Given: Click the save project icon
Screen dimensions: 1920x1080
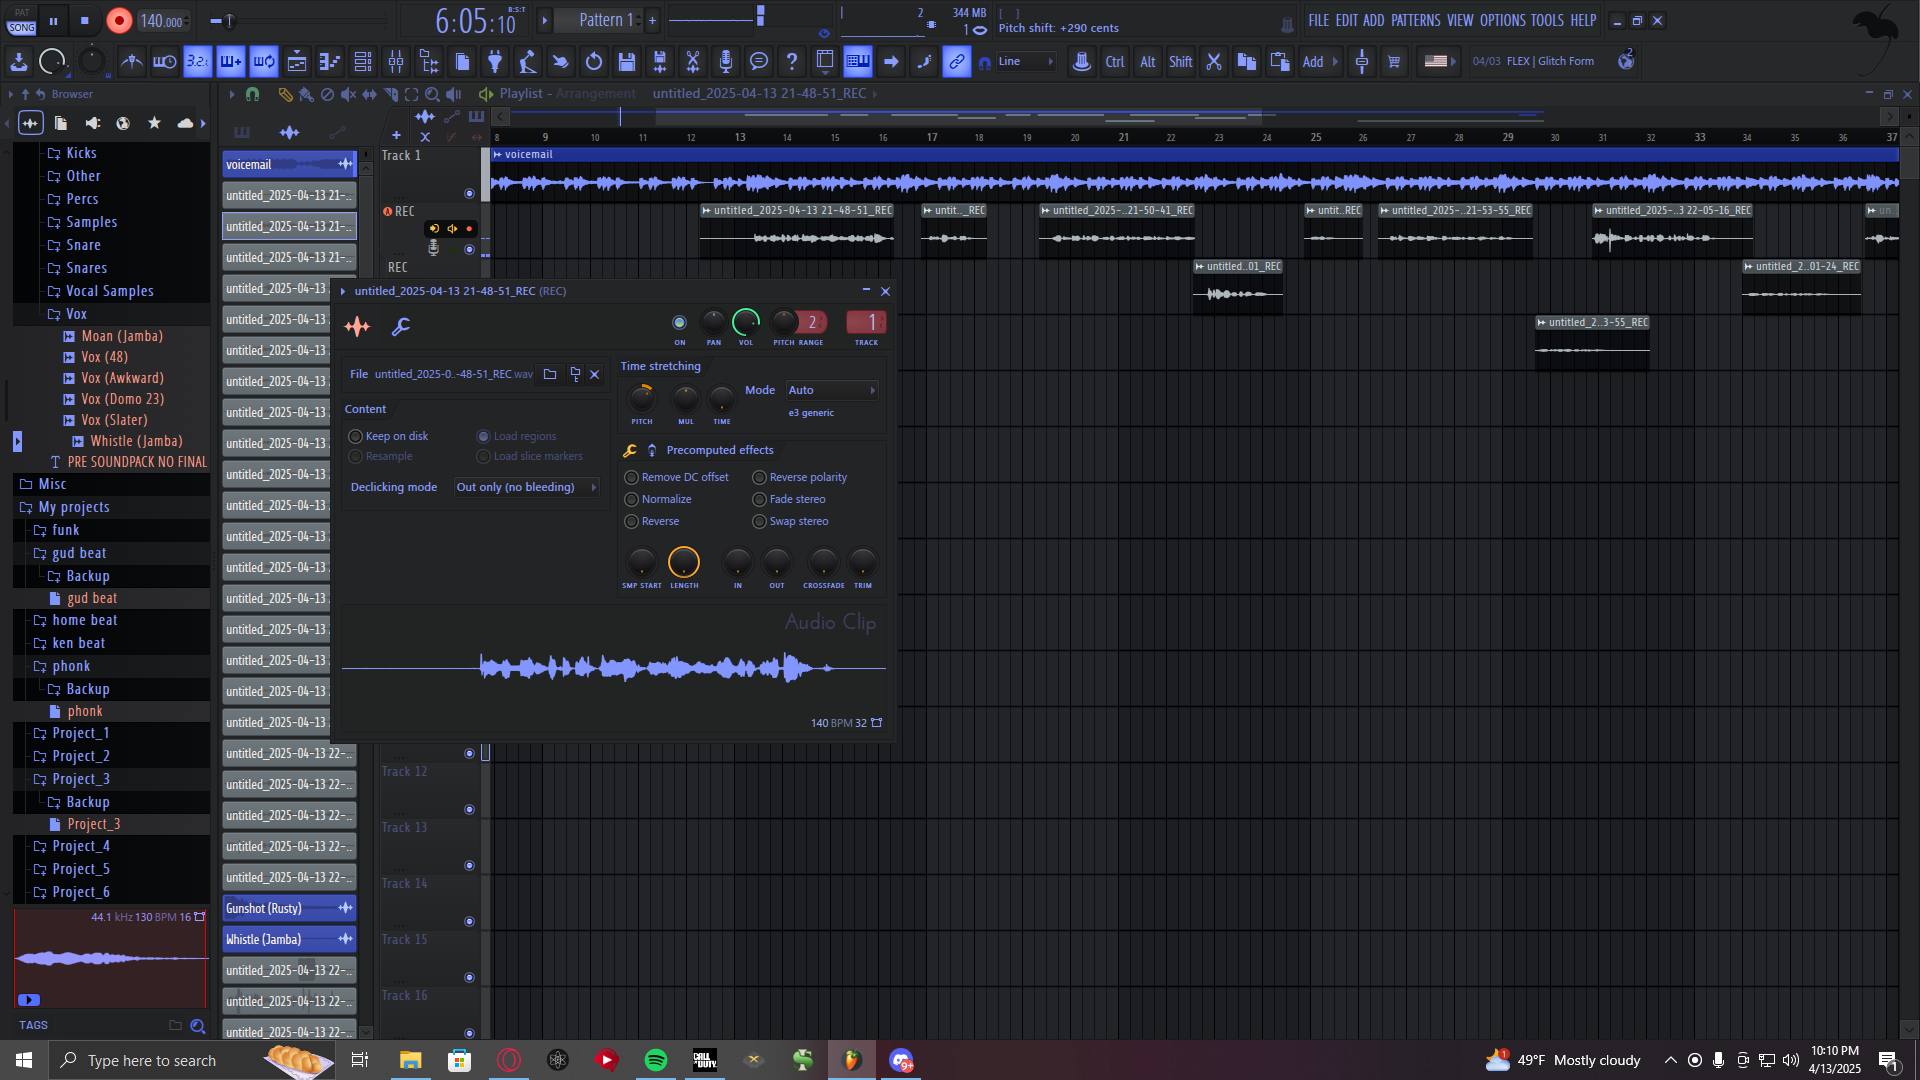Looking at the screenshot, I should coord(627,62).
